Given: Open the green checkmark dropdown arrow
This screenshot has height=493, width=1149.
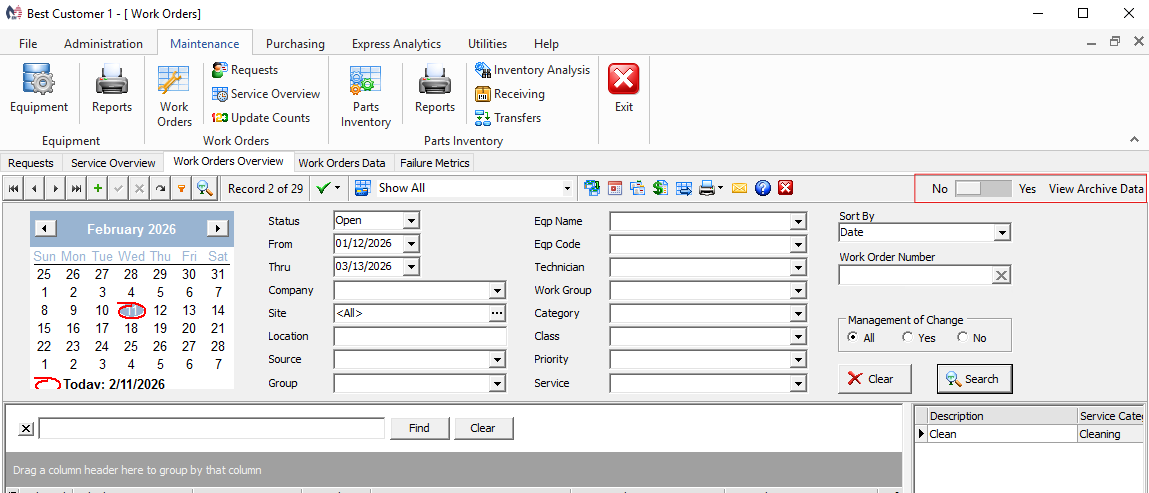Looking at the screenshot, I should click(x=338, y=188).
